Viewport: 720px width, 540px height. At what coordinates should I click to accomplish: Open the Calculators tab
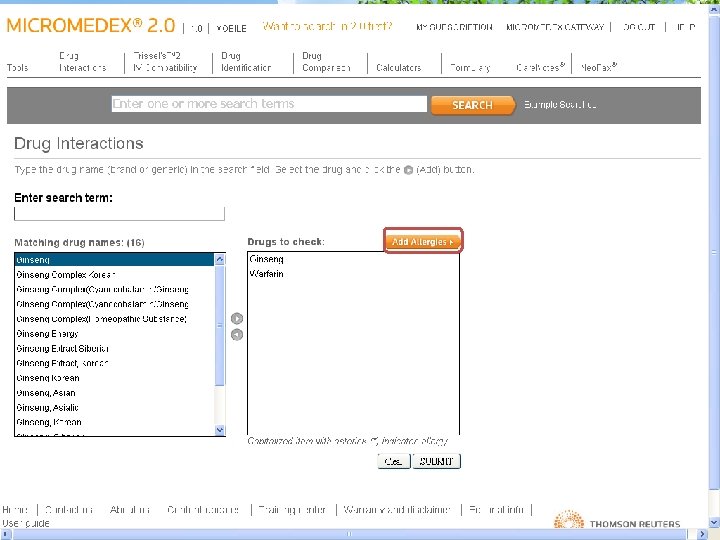(399, 68)
